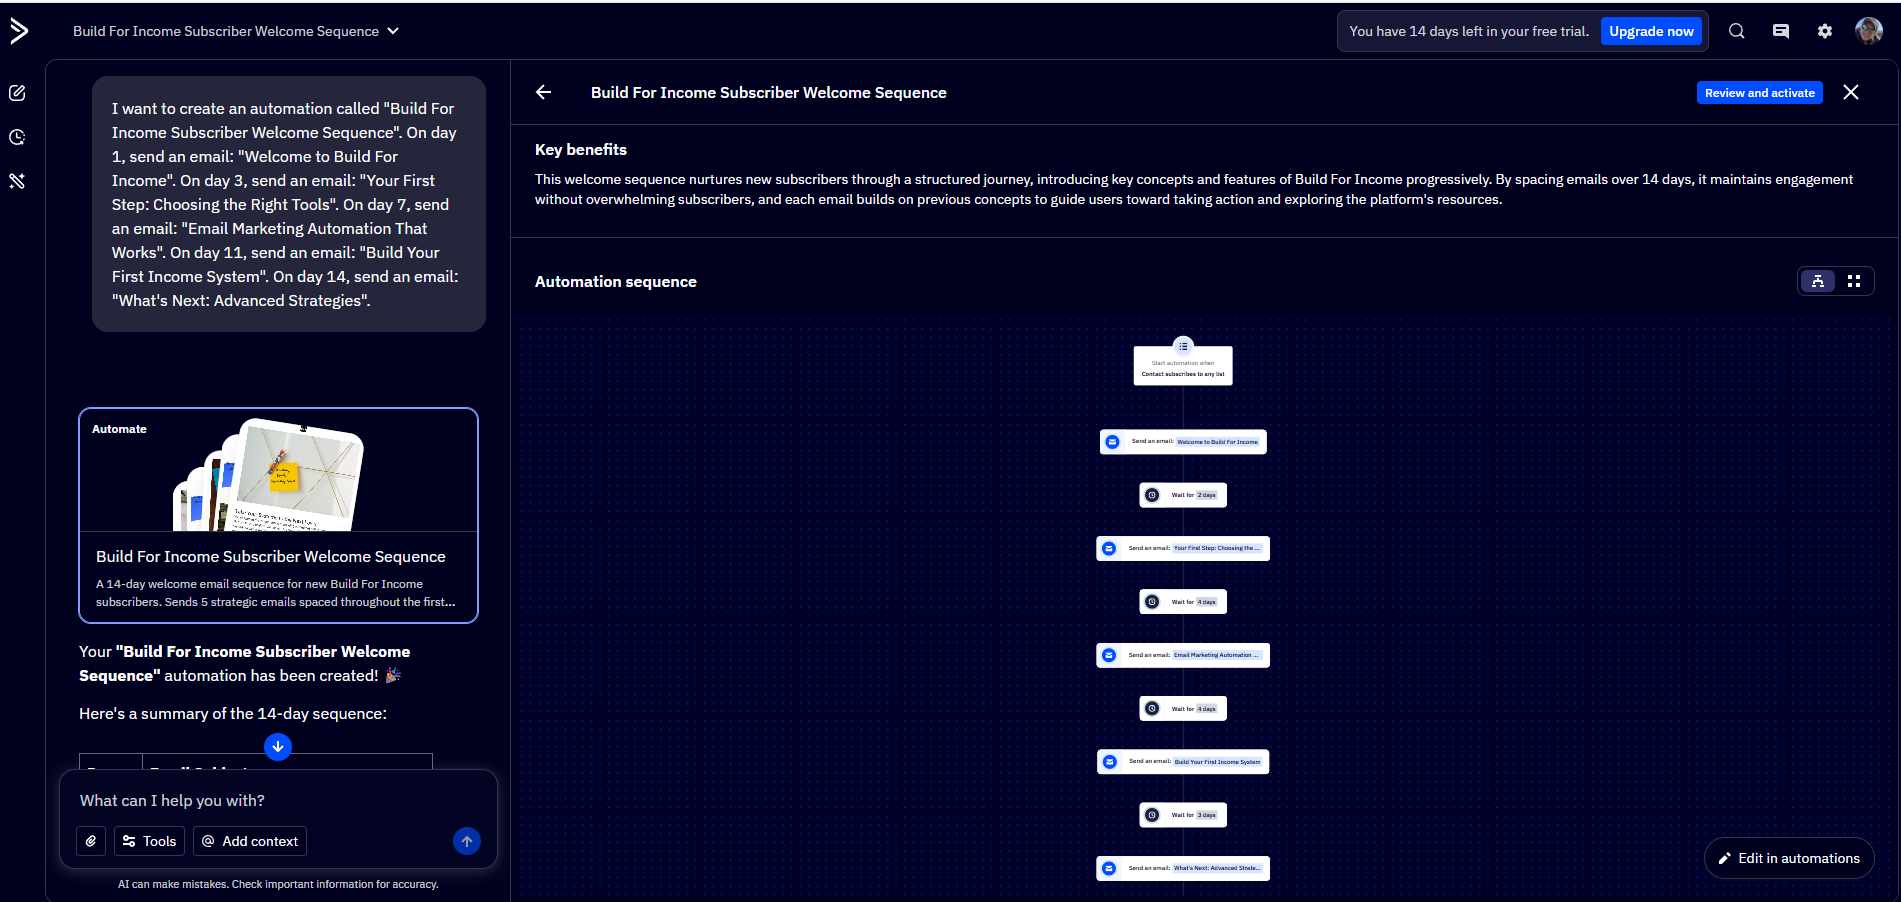The image size is (1901, 902).
Task: Open chat history clock icon
Action: 17,137
